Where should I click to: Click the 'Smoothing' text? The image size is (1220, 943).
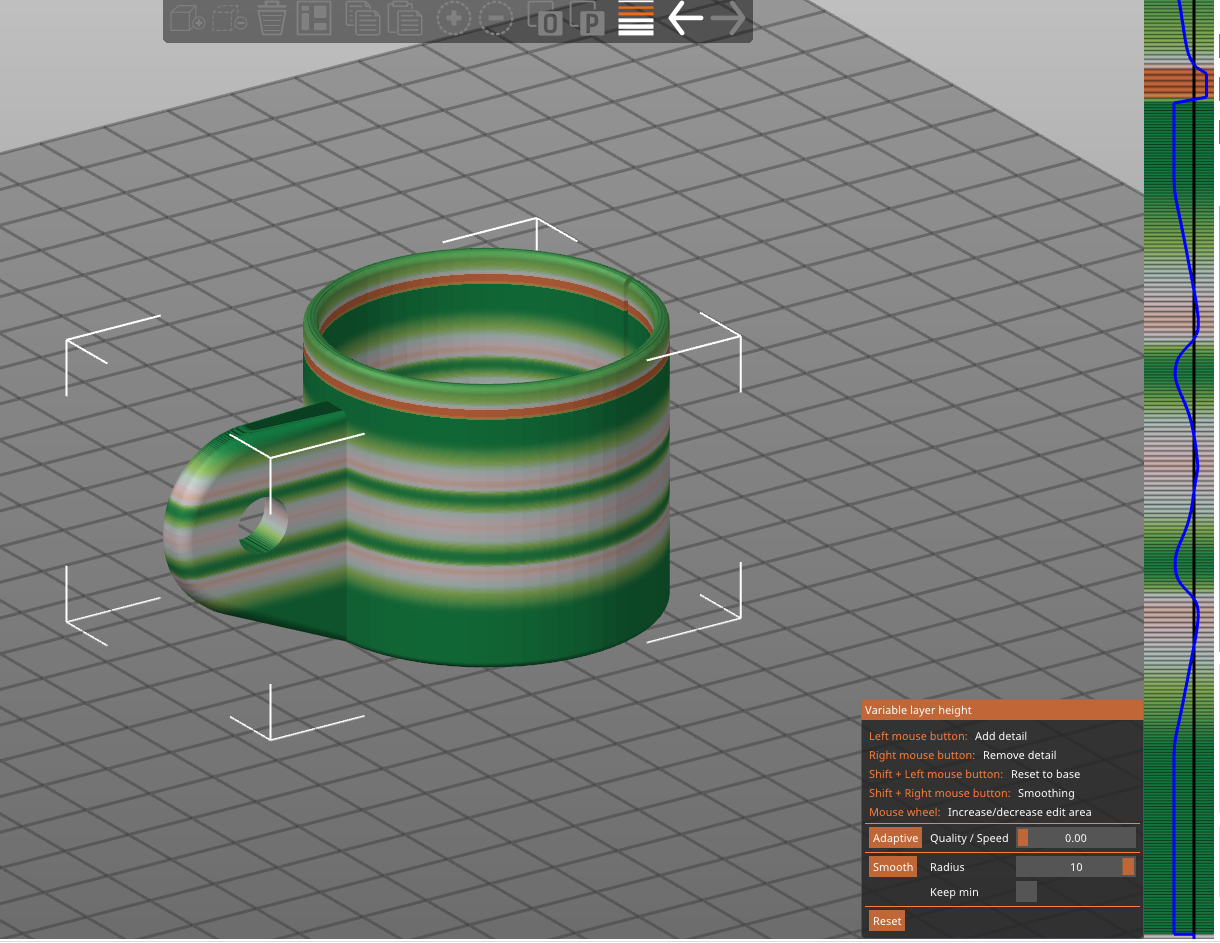point(1046,793)
